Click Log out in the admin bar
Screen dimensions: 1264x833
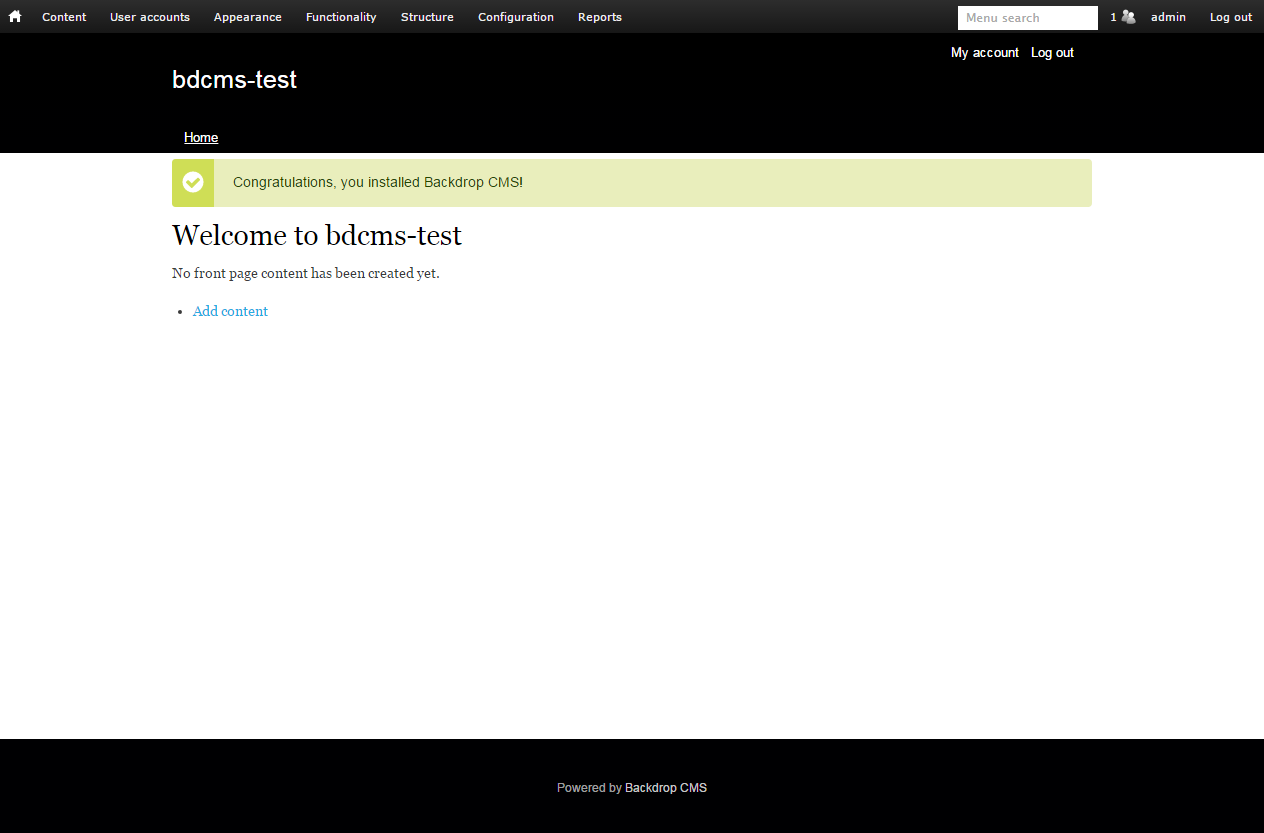[1231, 17]
